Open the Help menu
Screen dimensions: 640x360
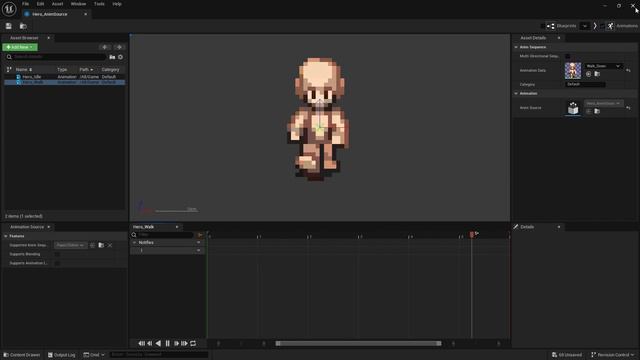click(117, 4)
